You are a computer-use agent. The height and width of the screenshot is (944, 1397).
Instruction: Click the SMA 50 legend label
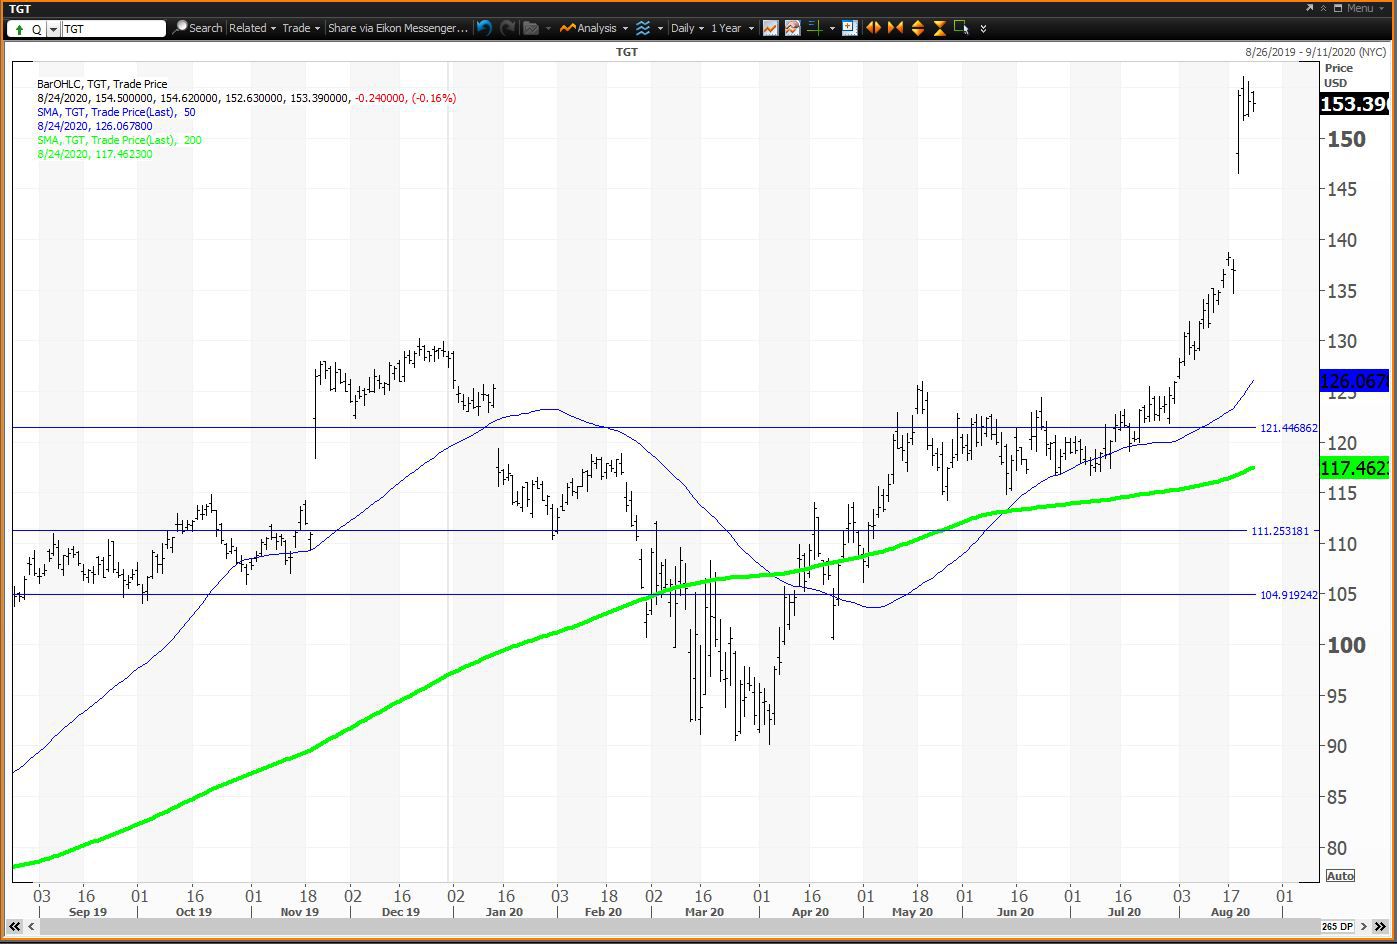click(x=116, y=112)
